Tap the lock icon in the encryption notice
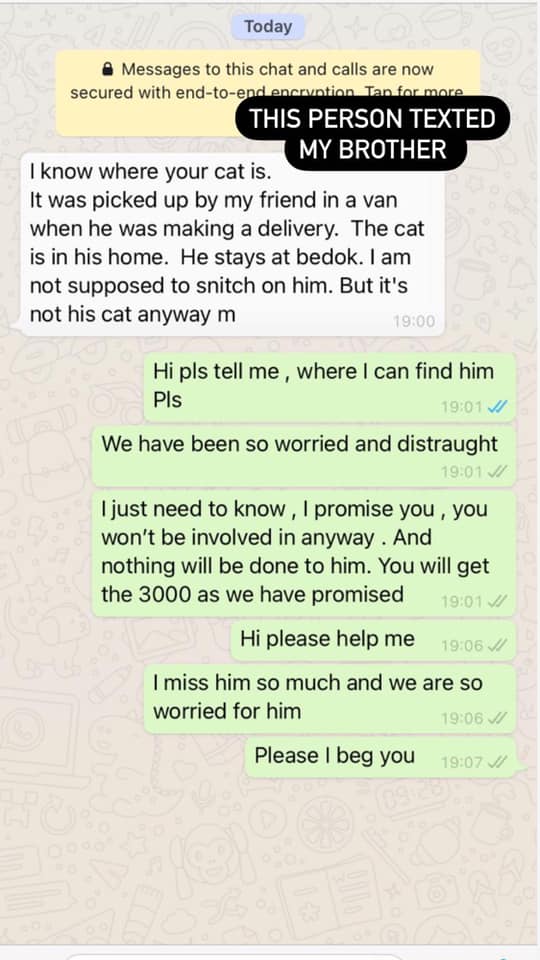The width and height of the screenshot is (540, 960). point(108,70)
